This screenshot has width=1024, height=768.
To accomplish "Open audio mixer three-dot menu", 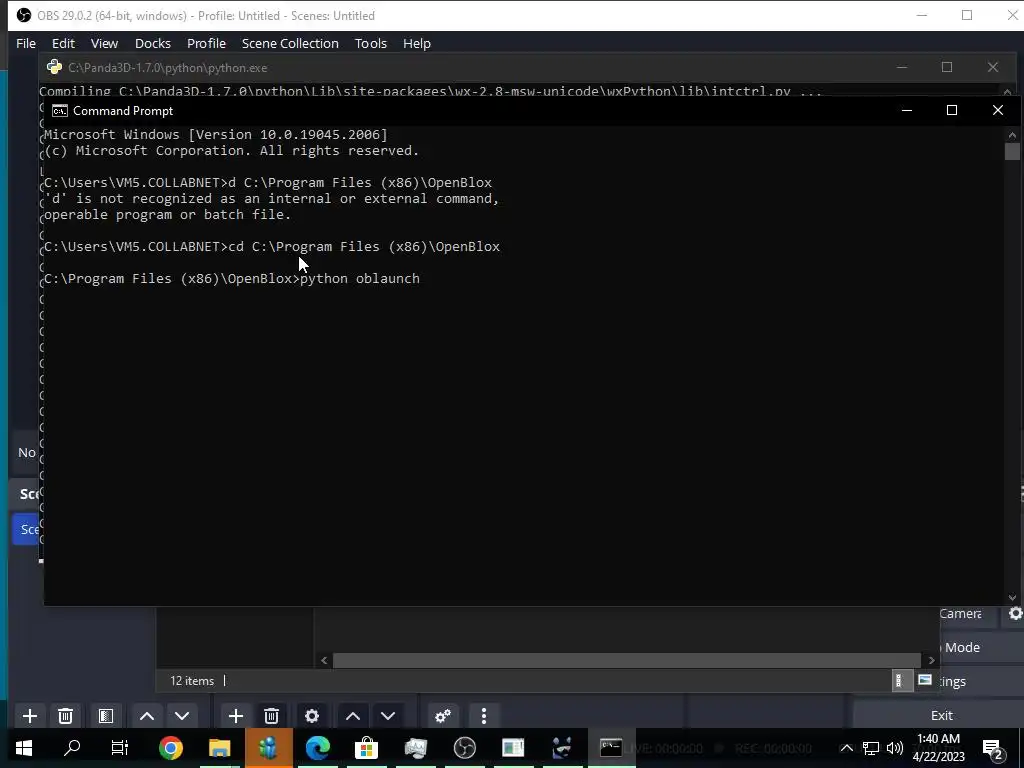I will pos(484,716).
